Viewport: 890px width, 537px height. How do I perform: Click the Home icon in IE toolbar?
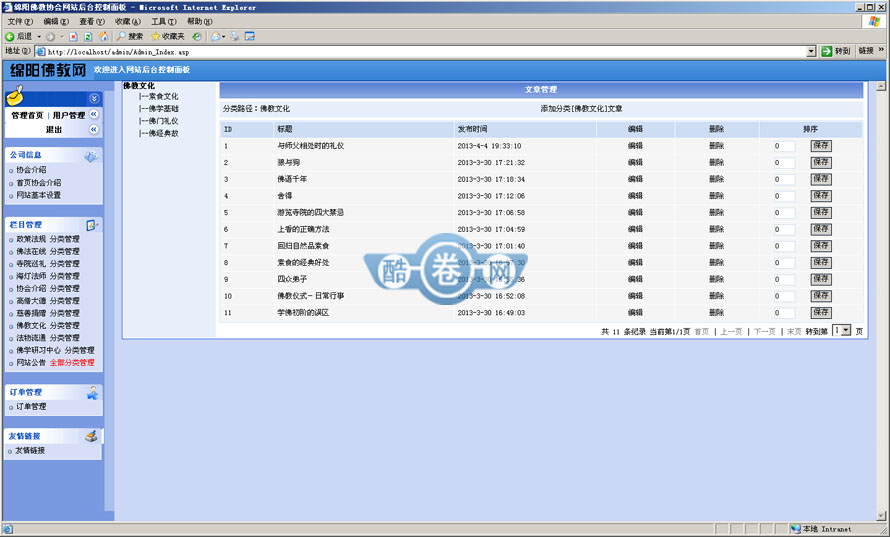[x=103, y=36]
